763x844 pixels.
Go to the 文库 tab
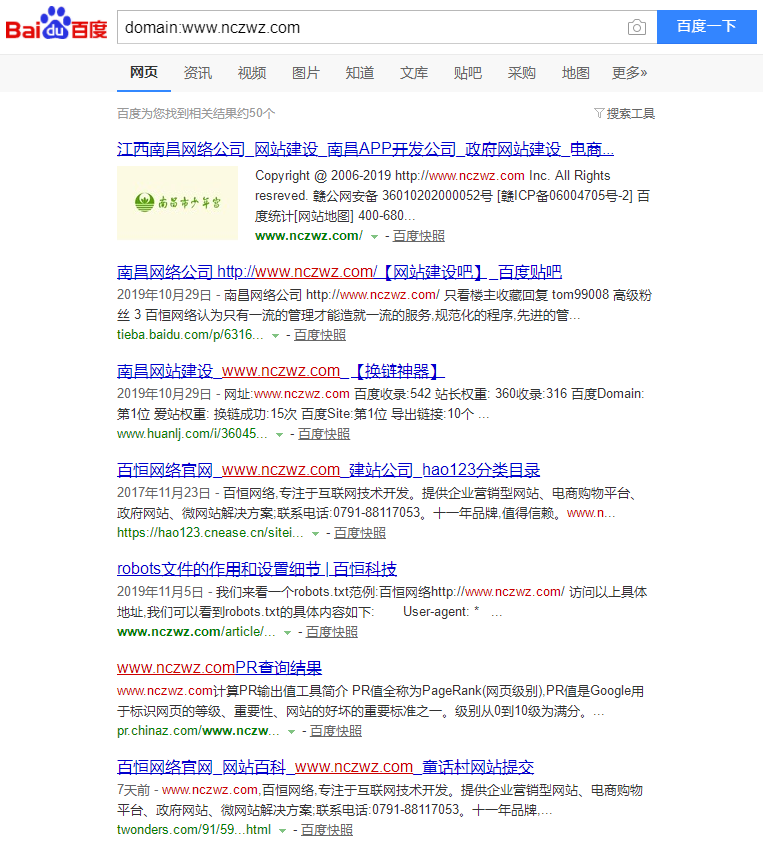414,73
